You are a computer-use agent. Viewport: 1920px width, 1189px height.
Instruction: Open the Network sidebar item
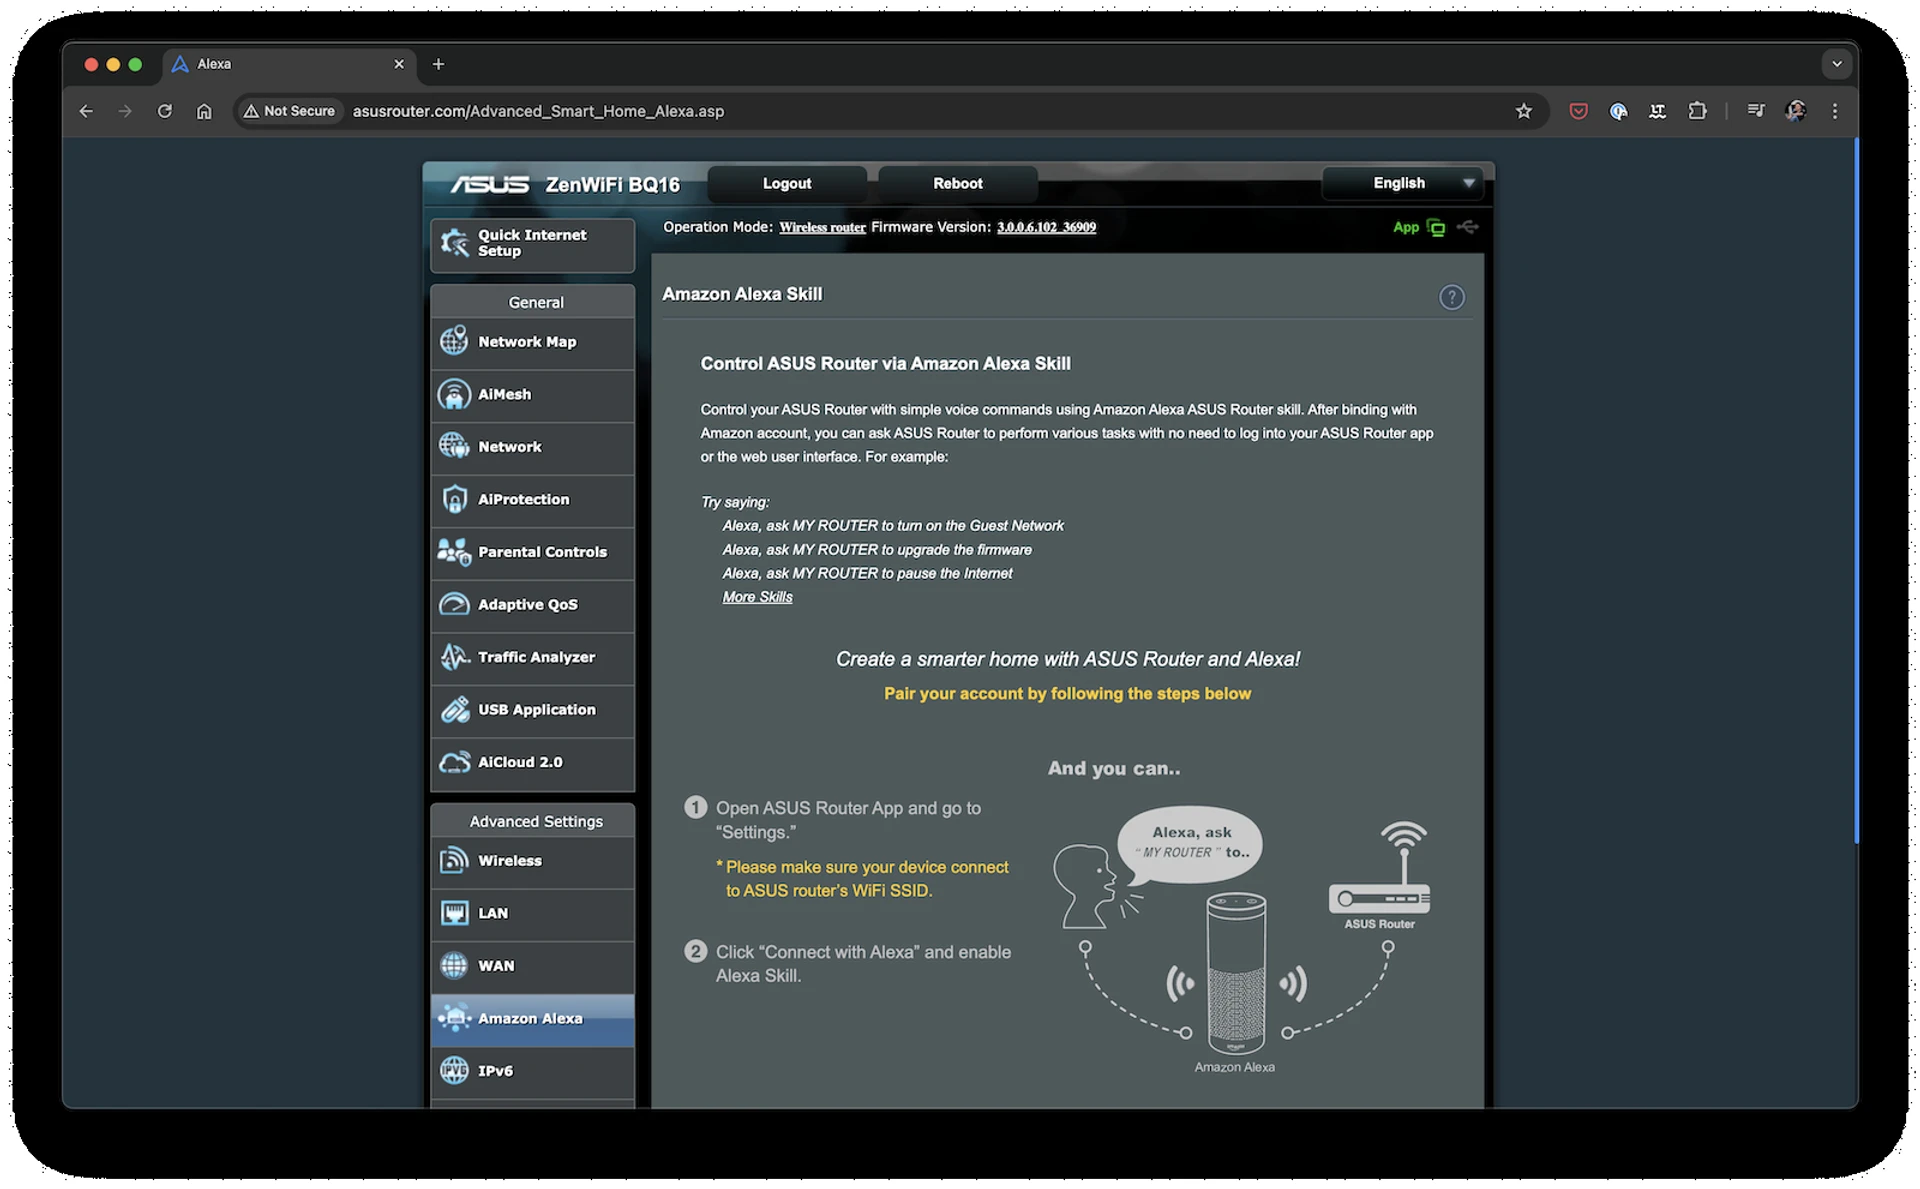[532, 447]
